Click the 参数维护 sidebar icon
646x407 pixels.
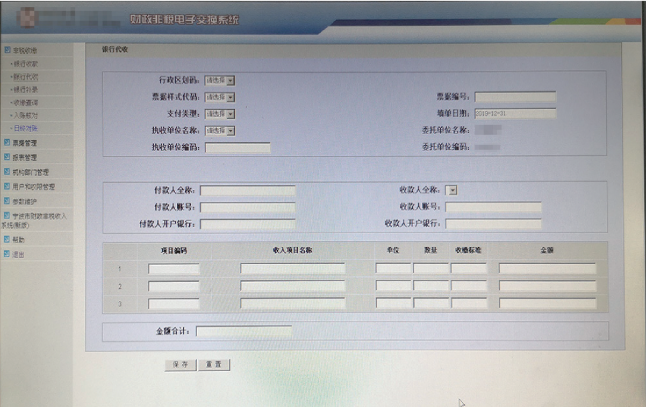click(7, 201)
